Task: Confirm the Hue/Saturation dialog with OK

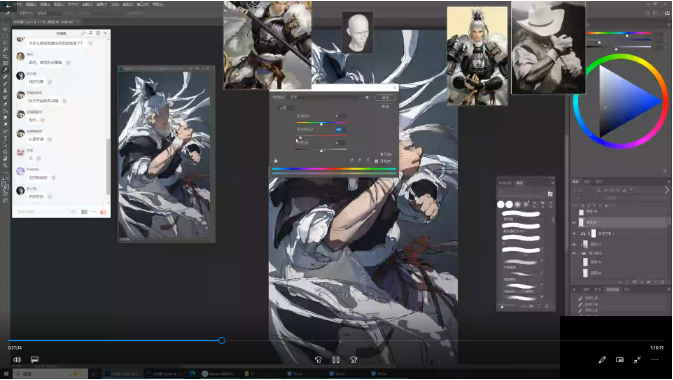Action: (x=385, y=97)
